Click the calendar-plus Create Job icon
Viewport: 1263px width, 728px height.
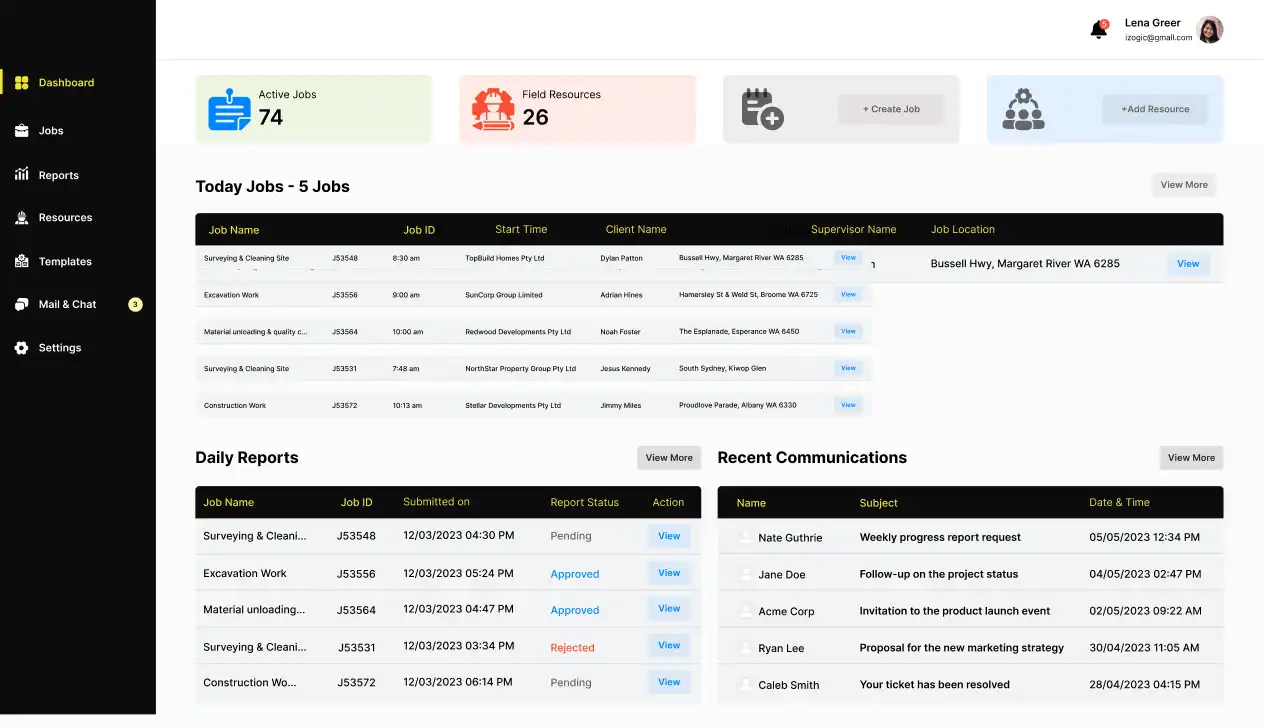coord(762,109)
